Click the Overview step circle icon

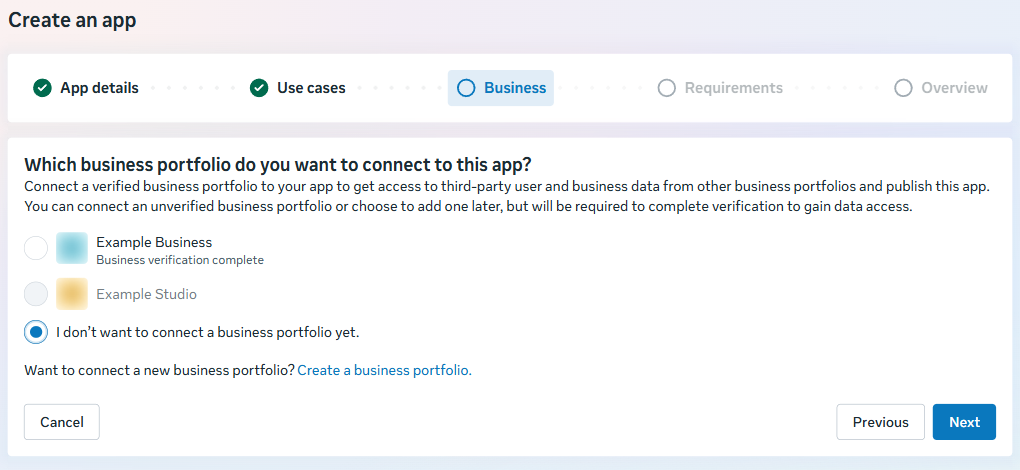[x=903, y=88]
